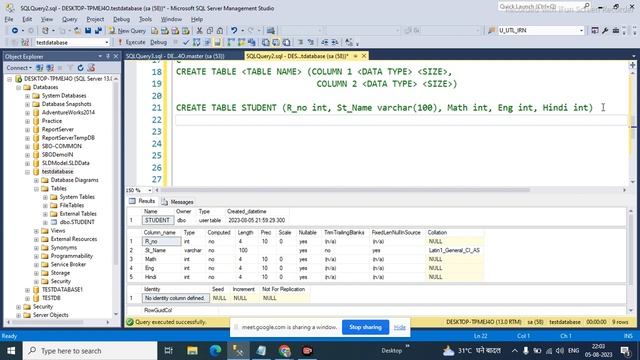Image resolution: width=640 pixels, height=360 pixels.
Task: Click the Activity Monitor icon in Object Explorer
Action: [91, 68]
